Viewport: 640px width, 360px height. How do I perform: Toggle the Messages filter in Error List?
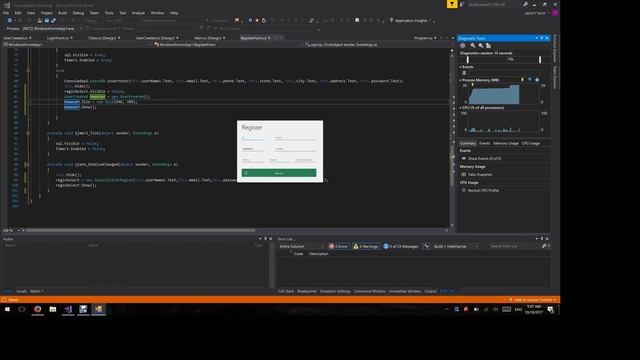[x=401, y=246]
